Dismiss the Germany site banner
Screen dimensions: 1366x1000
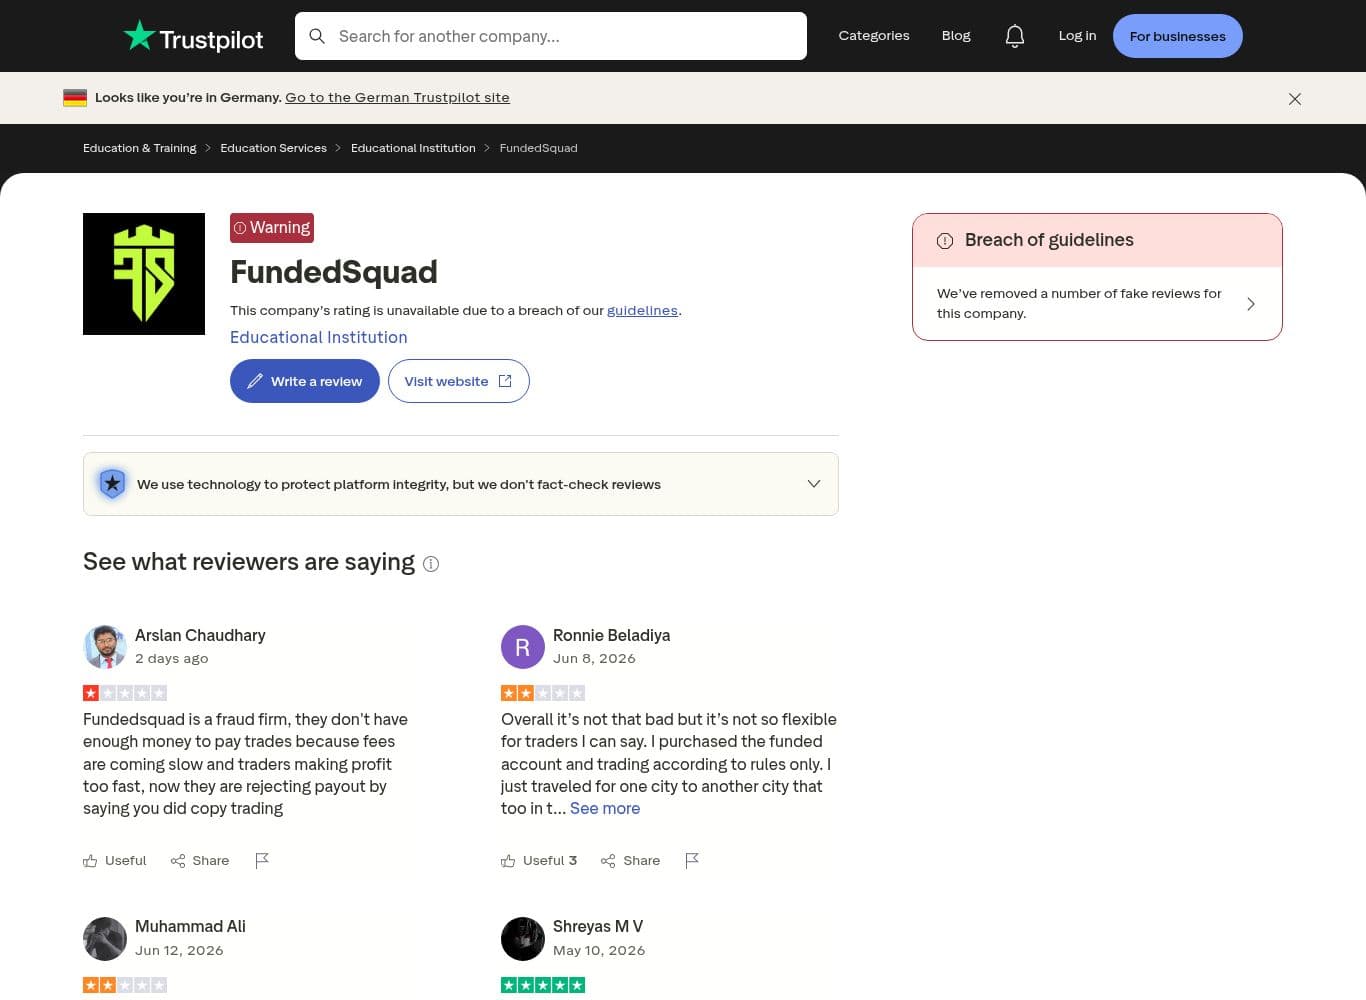(x=1295, y=99)
